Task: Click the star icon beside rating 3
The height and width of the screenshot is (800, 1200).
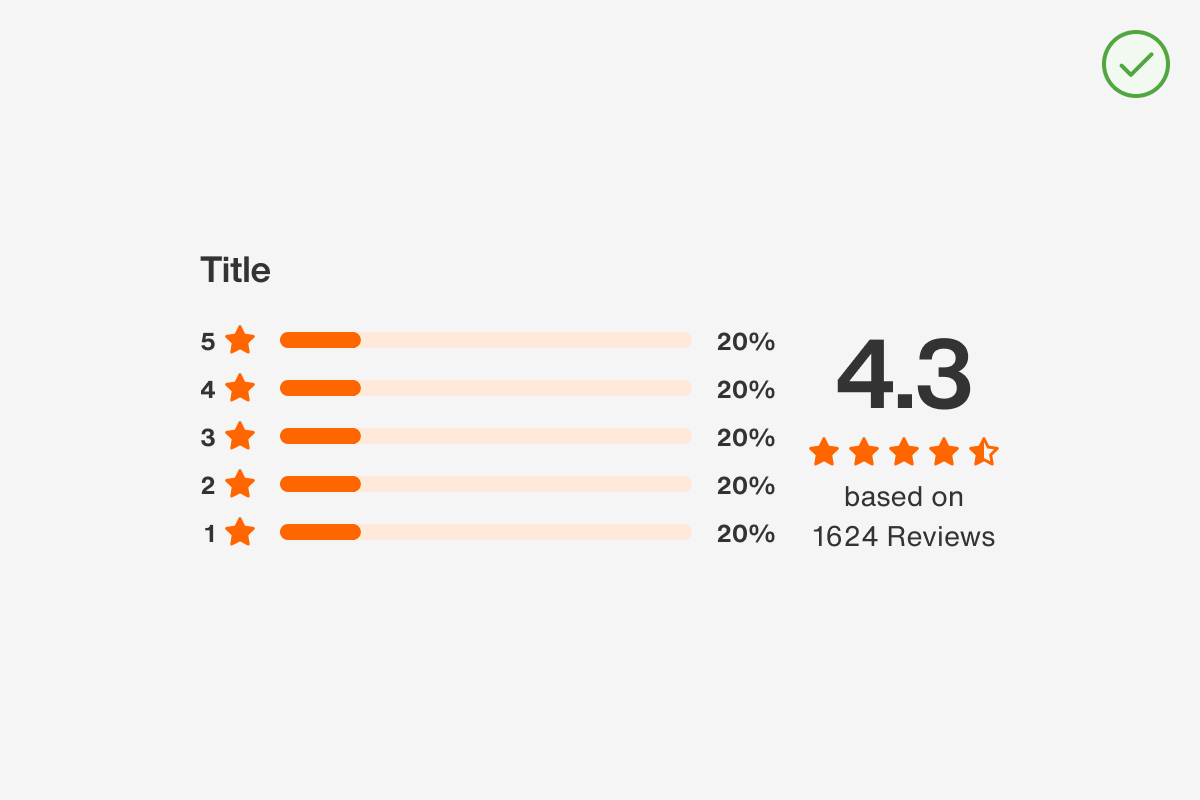Action: tap(240, 436)
